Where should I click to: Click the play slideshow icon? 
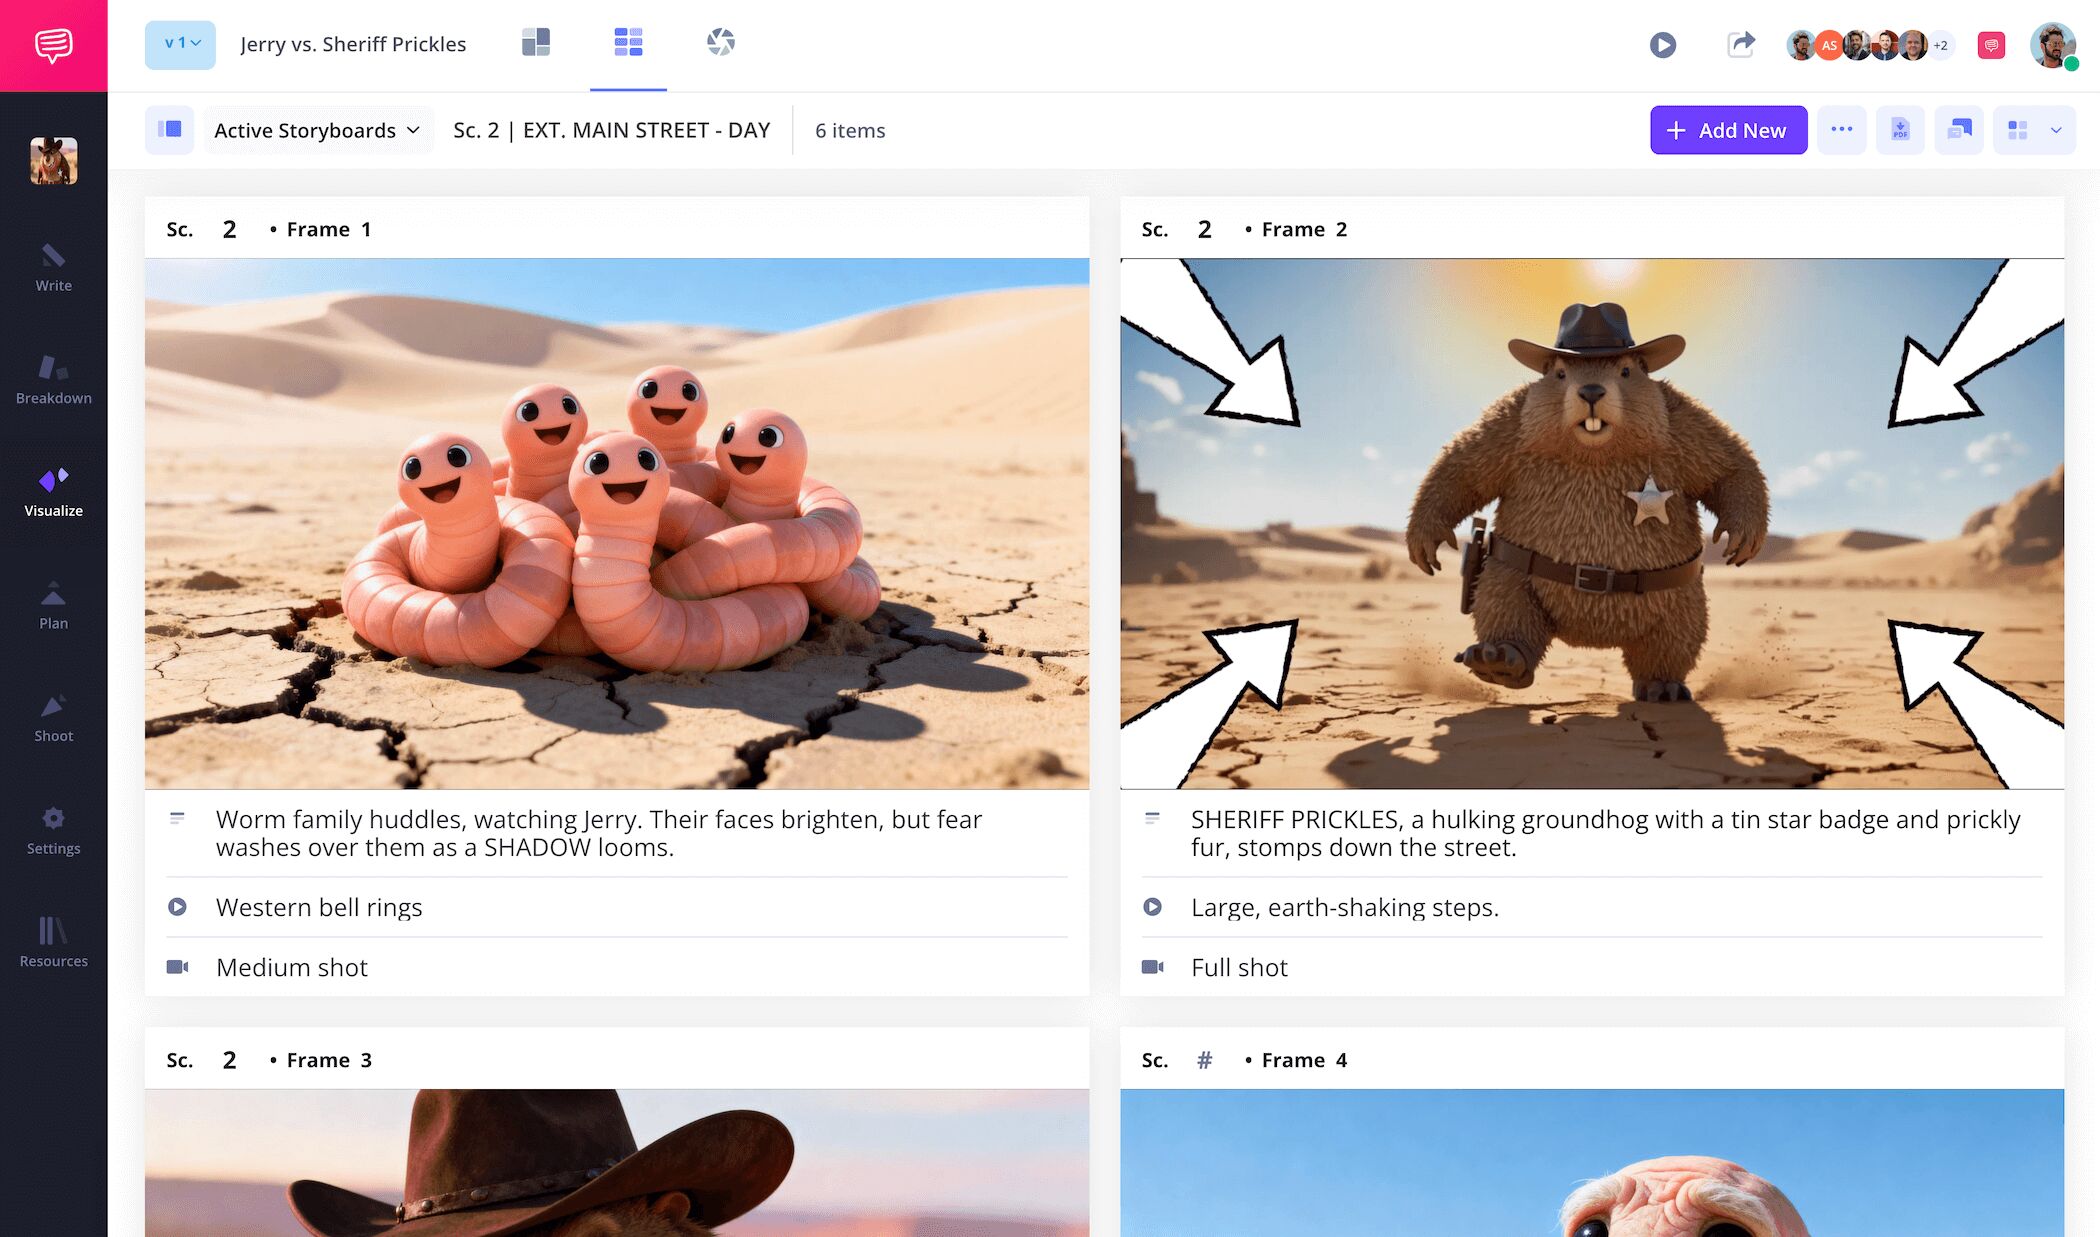click(x=1662, y=44)
